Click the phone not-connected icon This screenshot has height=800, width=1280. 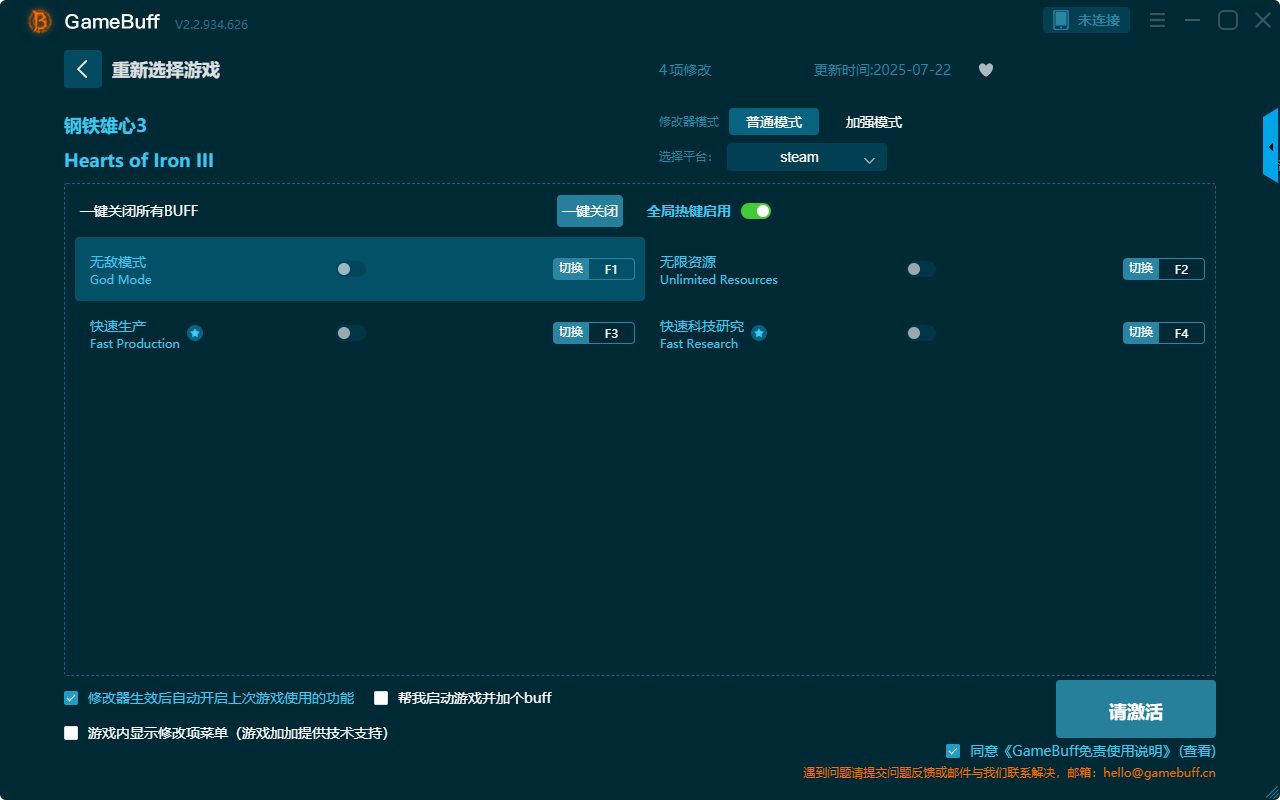pyautogui.click(x=1061, y=20)
